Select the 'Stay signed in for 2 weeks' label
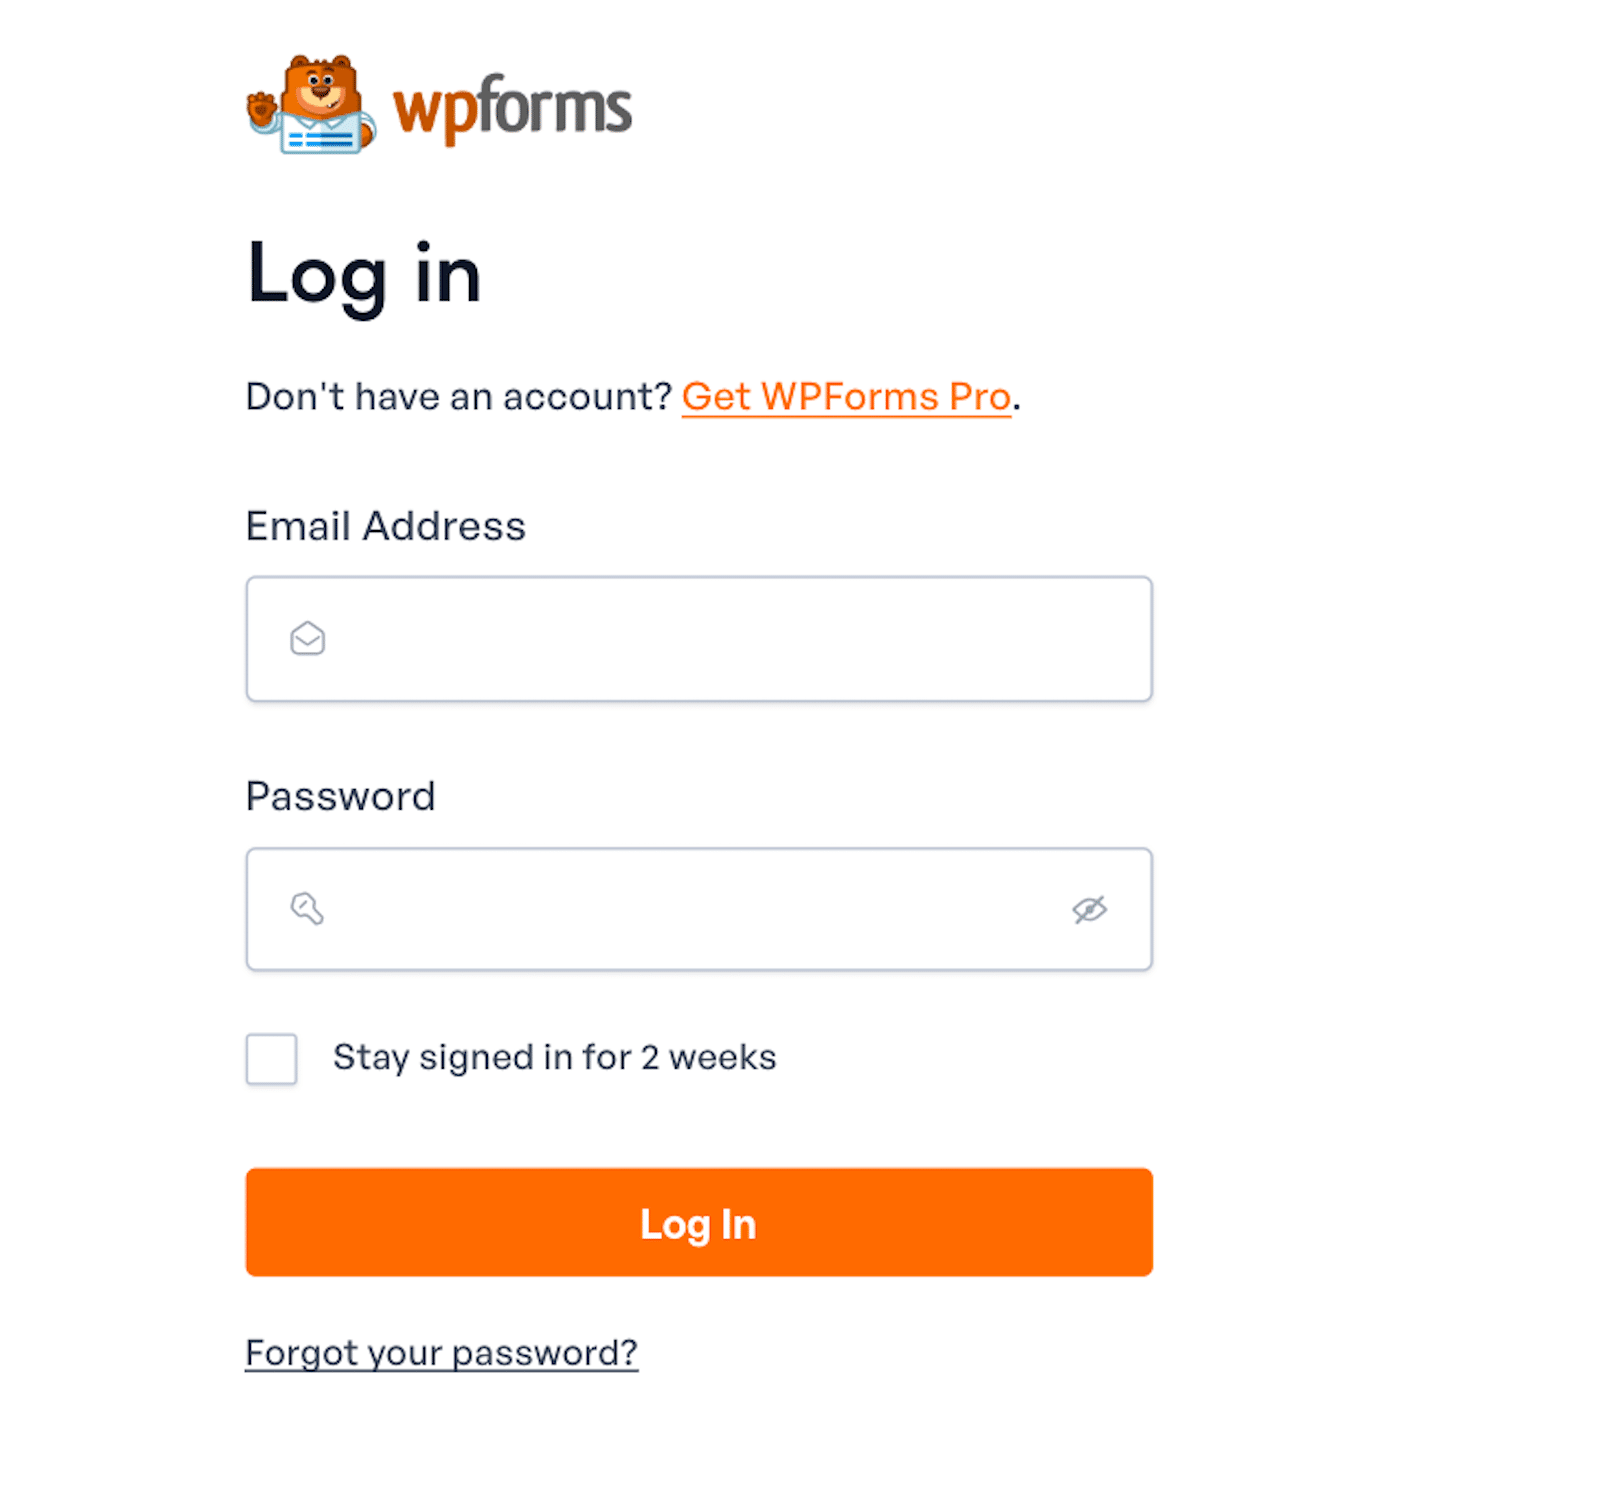This screenshot has width=1600, height=1492. [554, 1057]
